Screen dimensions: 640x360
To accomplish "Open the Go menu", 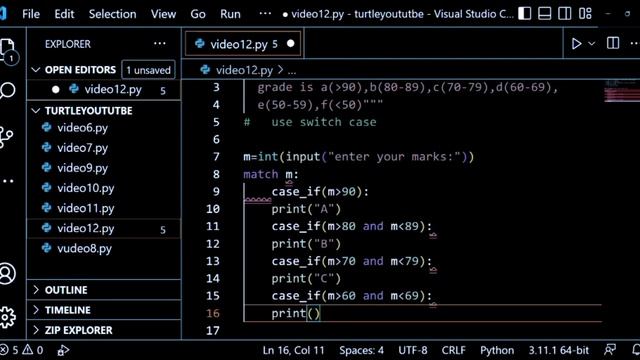I will click(x=198, y=14).
